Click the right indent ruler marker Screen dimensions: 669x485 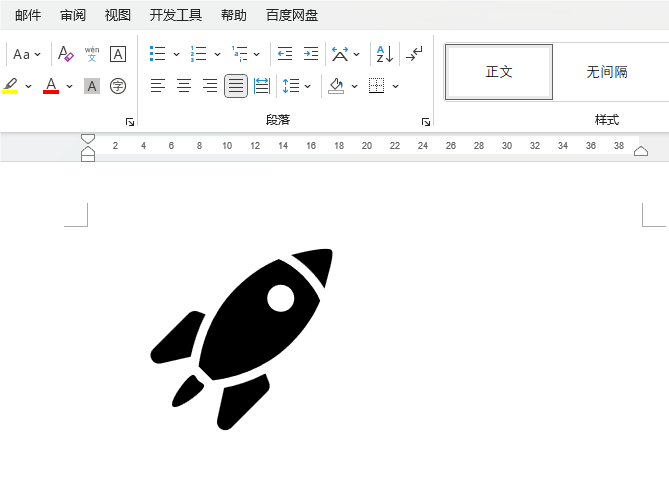tap(641, 151)
